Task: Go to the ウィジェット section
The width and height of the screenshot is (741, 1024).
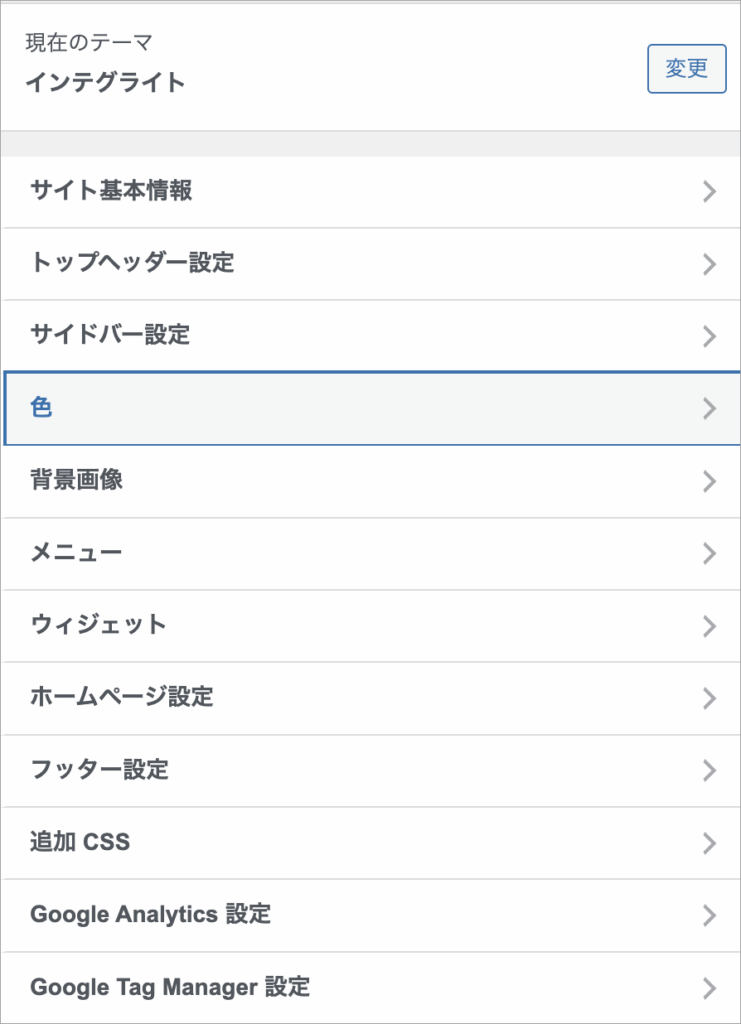Action: 98,625
